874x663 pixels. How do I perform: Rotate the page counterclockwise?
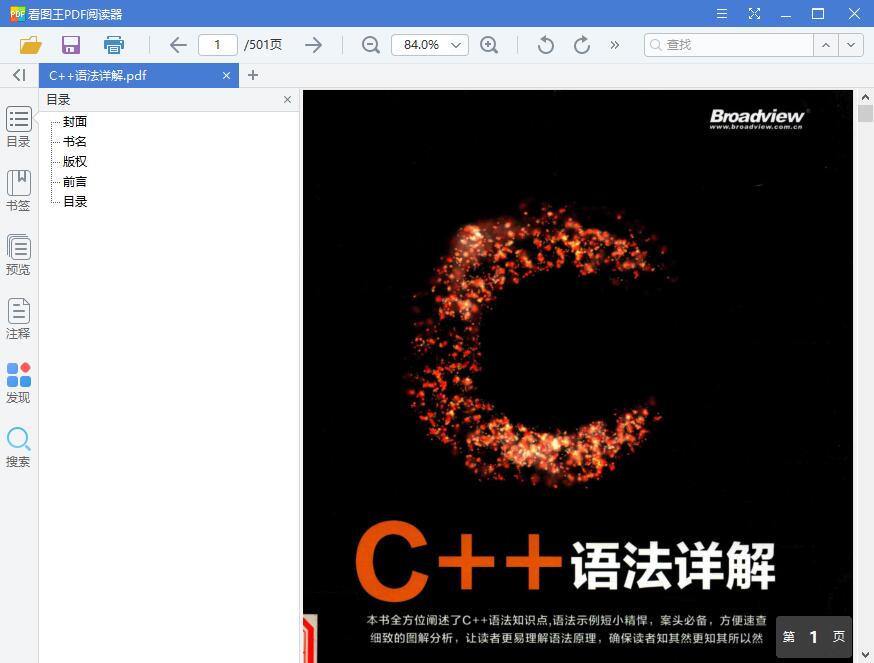pos(544,45)
